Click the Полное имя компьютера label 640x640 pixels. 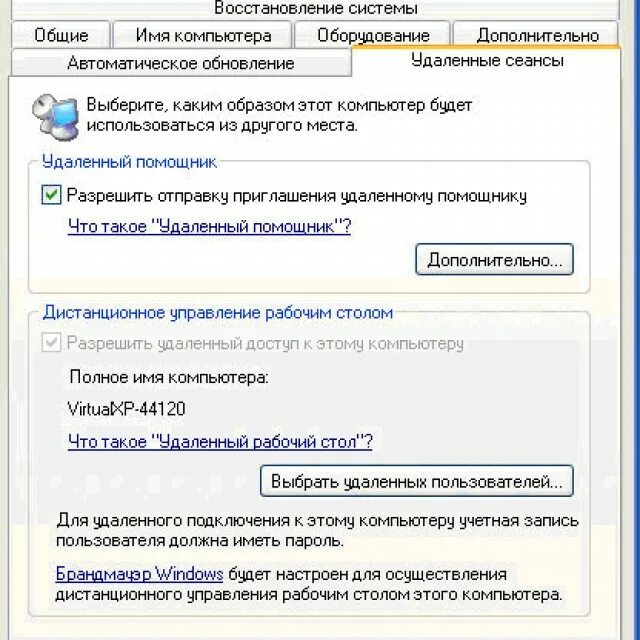click(x=169, y=377)
